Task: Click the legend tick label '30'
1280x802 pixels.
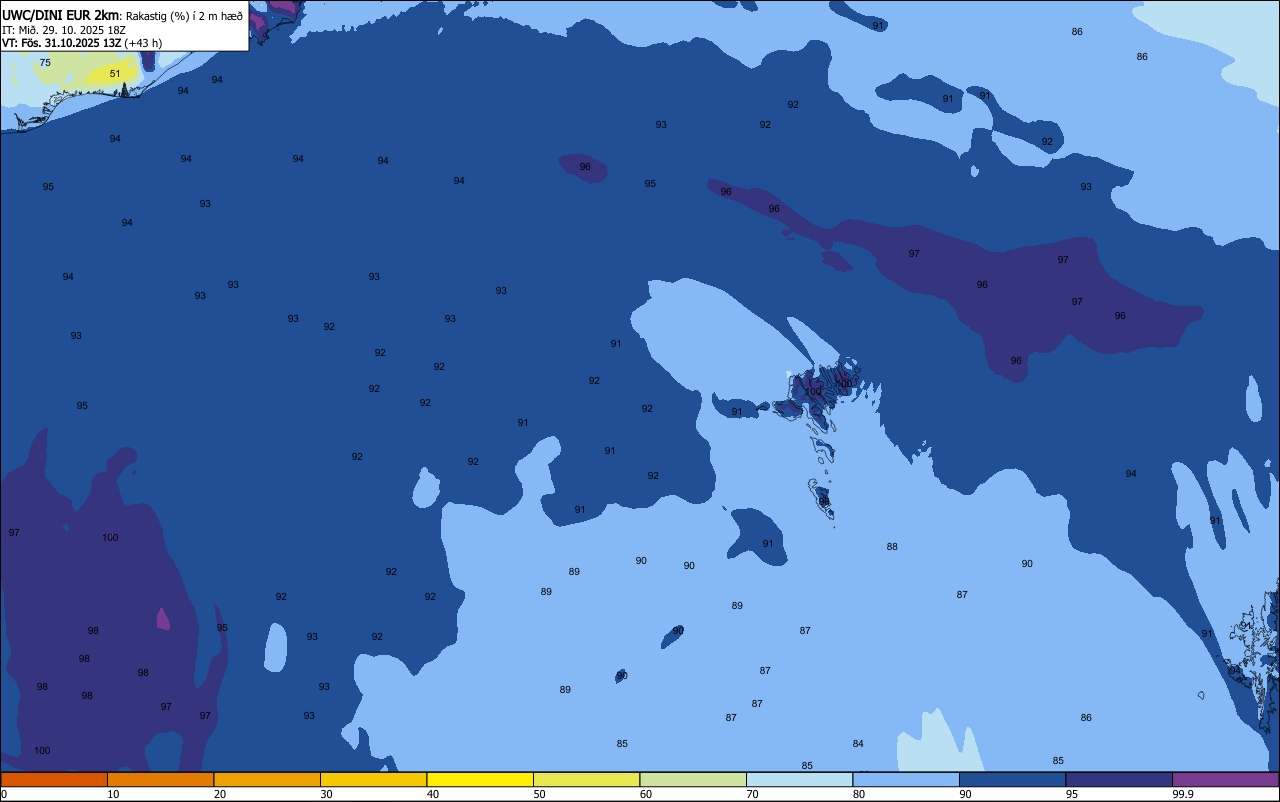Action: [326, 794]
